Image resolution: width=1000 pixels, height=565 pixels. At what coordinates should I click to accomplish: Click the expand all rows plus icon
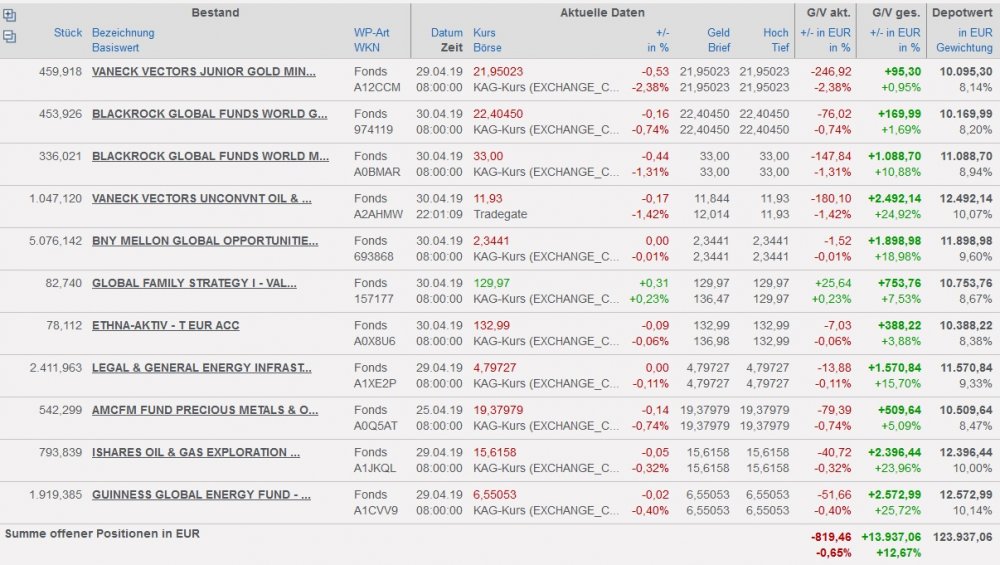coord(10,15)
